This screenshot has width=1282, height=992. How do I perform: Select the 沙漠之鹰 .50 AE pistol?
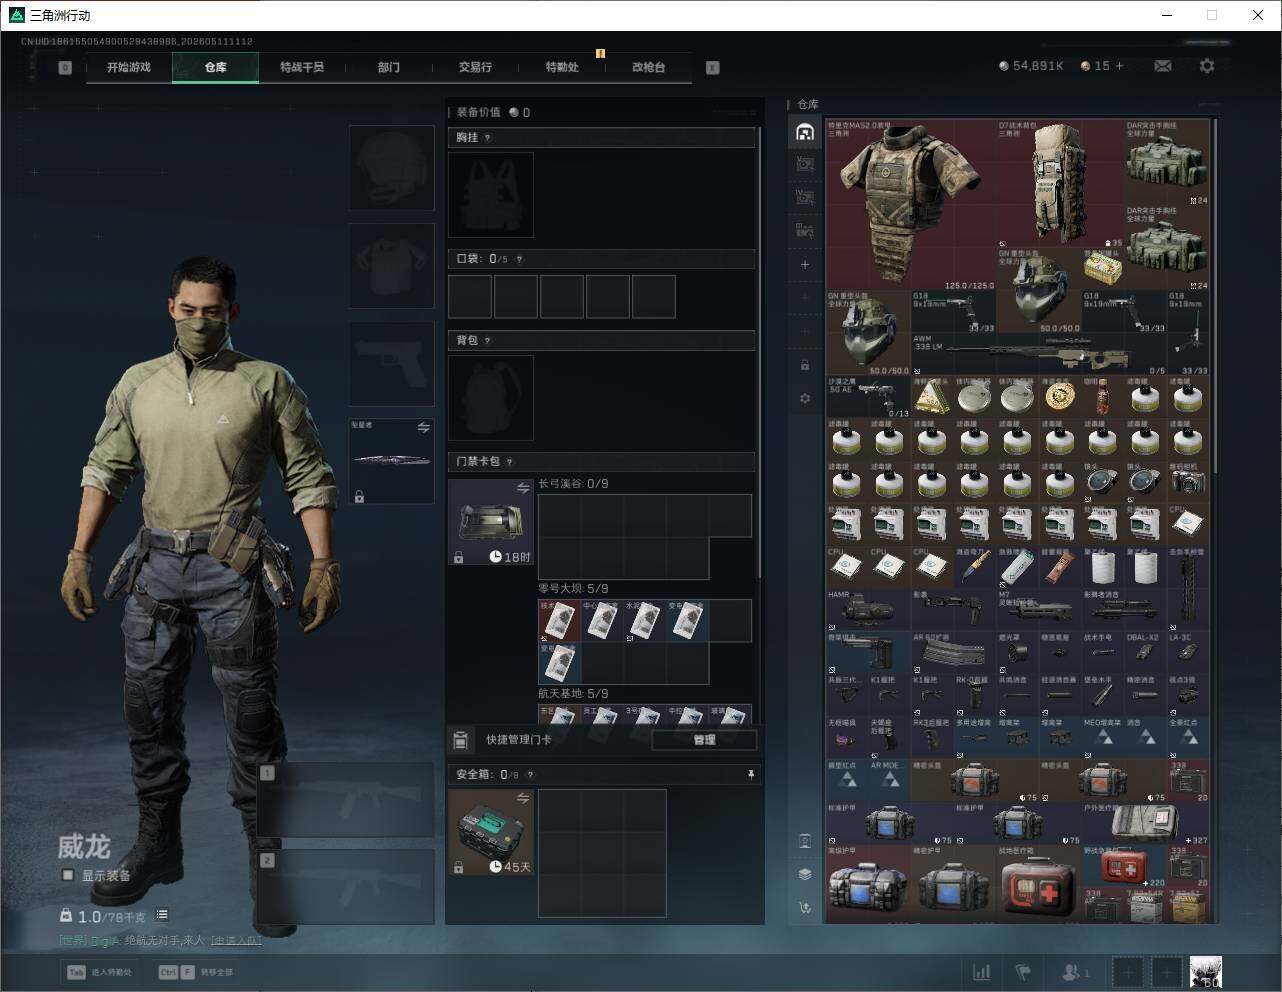tap(868, 397)
